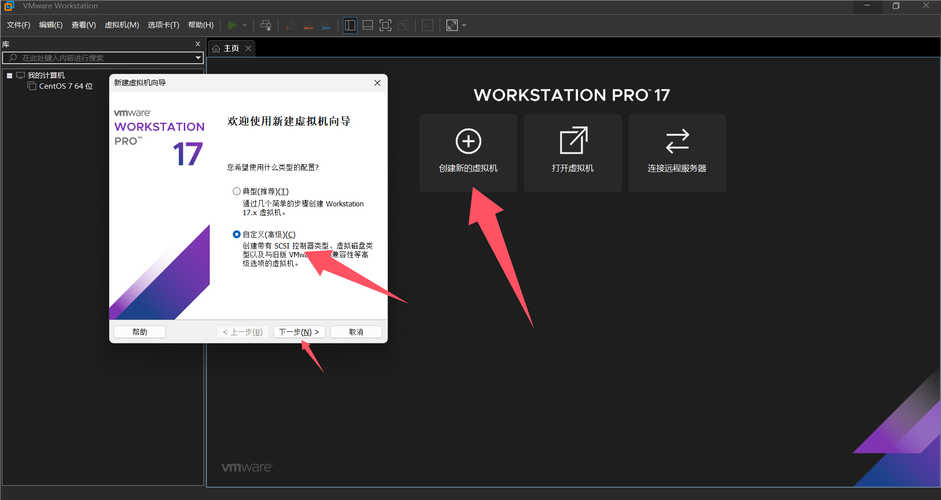
Task: Collapse the 我的计算机 tree node
Action: [x=10, y=75]
